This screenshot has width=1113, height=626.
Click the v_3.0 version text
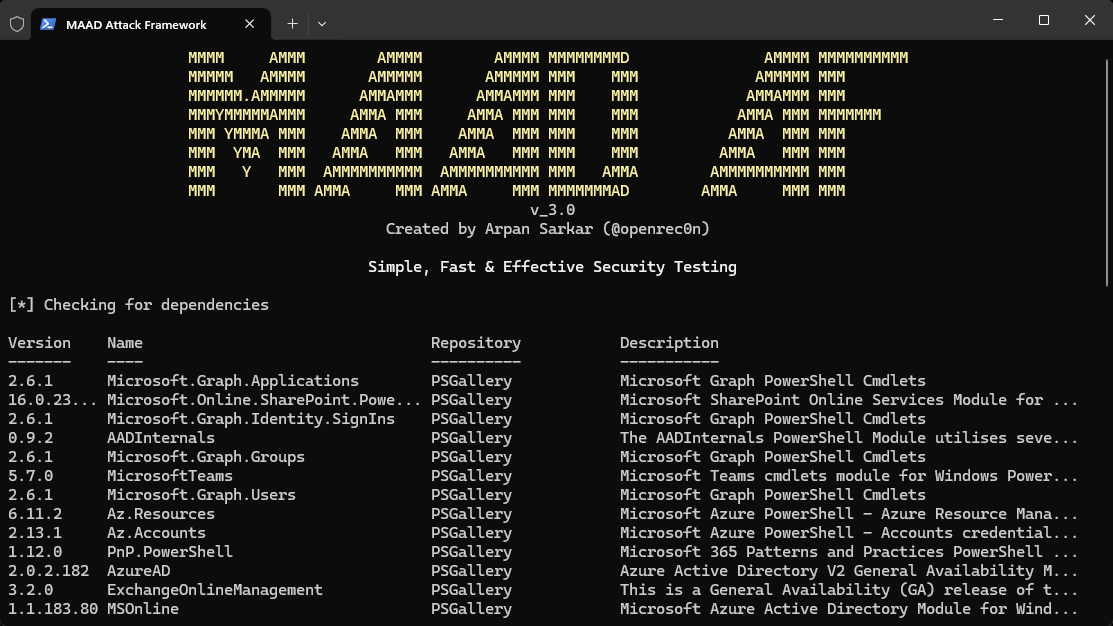pos(553,209)
